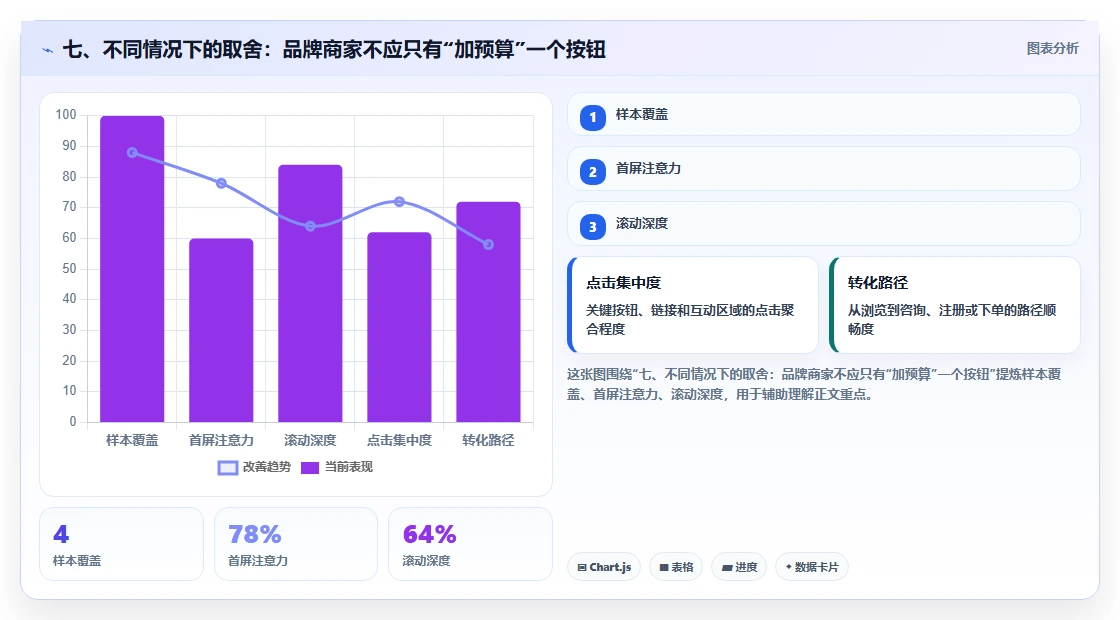Select the 首屏注意力 list item
This screenshot has height=620, width=1120.
tap(824, 169)
